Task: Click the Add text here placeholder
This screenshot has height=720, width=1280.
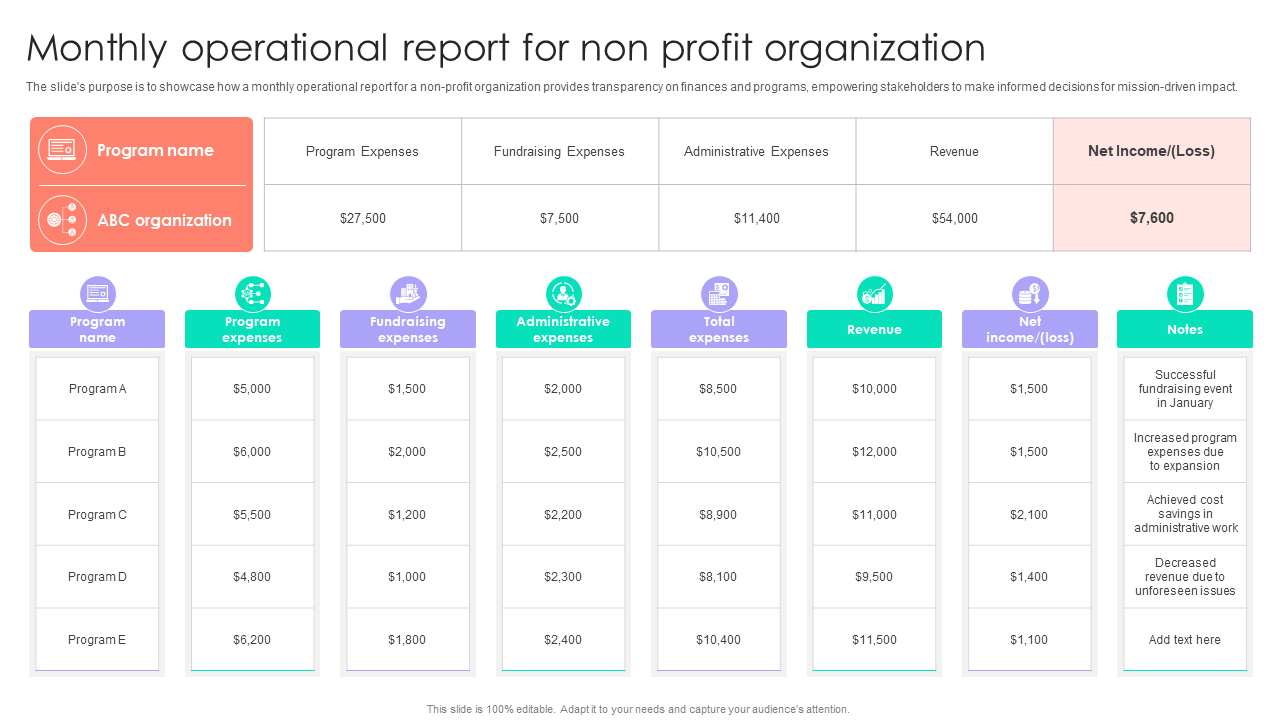Action: pos(1185,640)
